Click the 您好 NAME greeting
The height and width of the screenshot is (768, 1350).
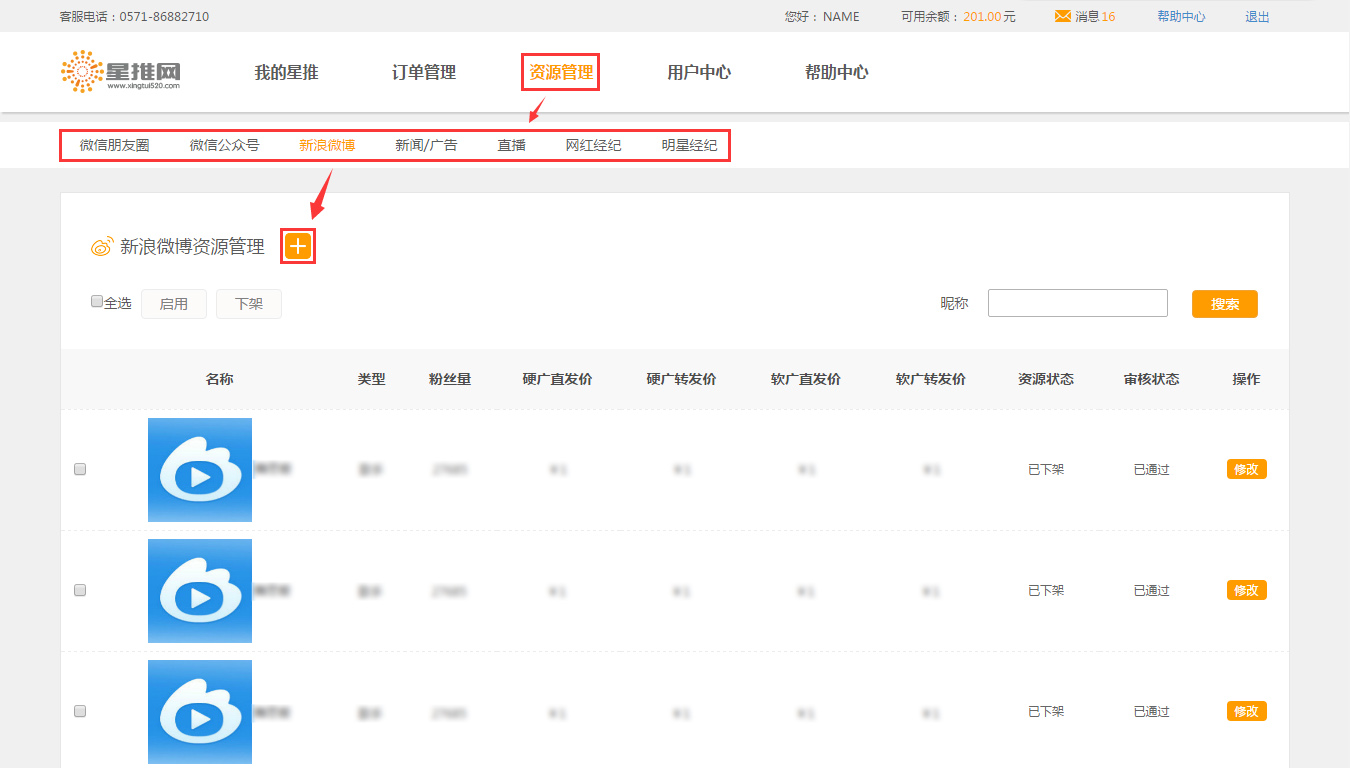click(822, 16)
